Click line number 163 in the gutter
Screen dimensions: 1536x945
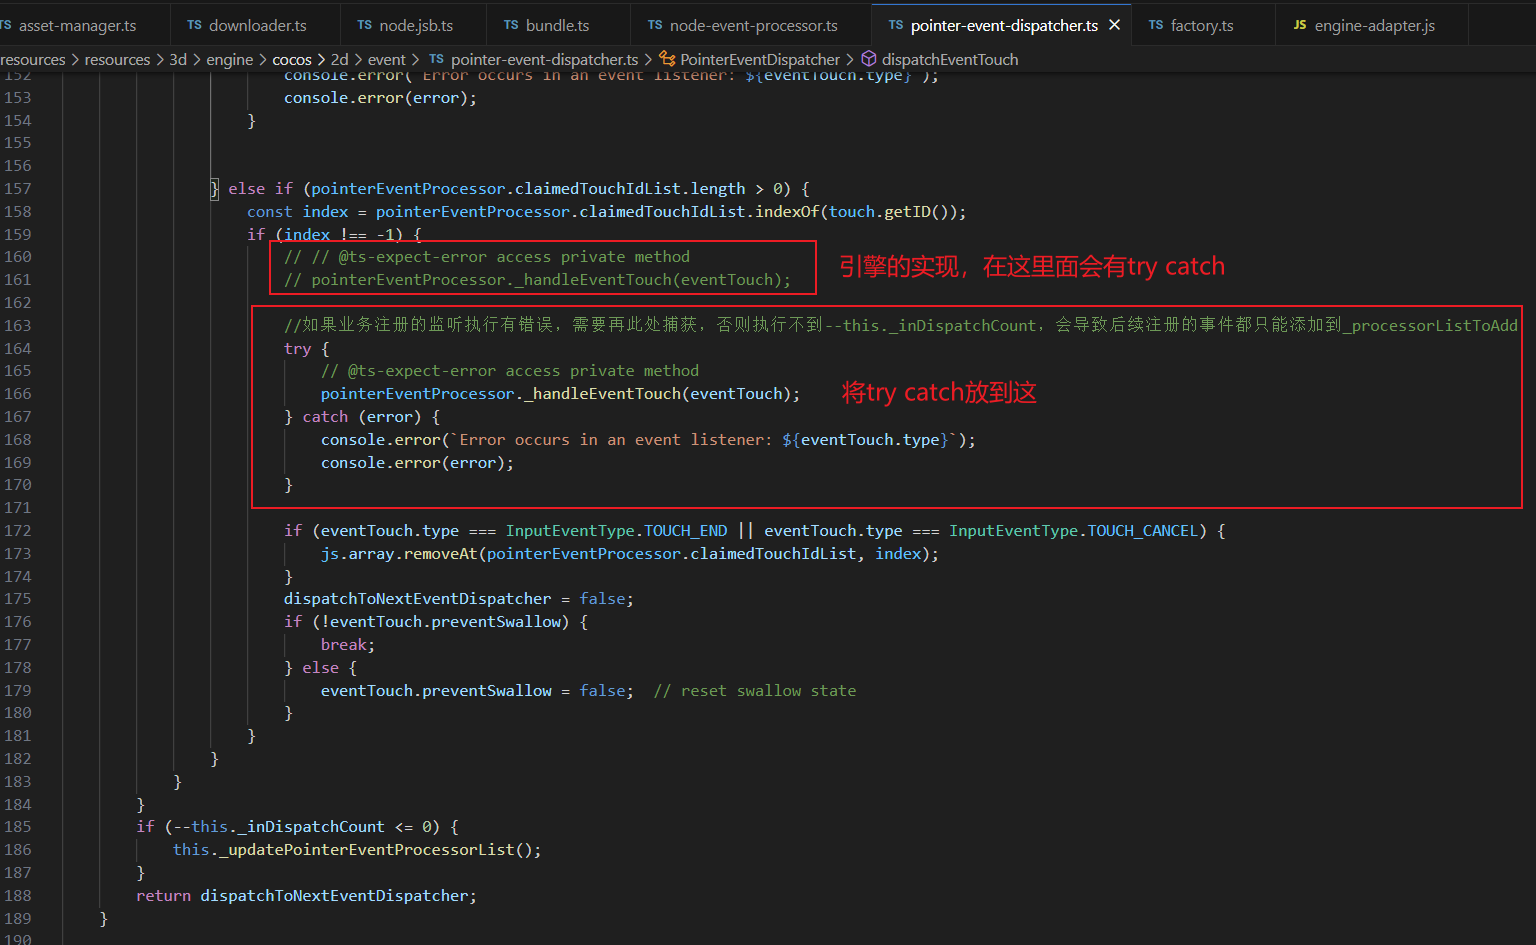tap(18, 326)
